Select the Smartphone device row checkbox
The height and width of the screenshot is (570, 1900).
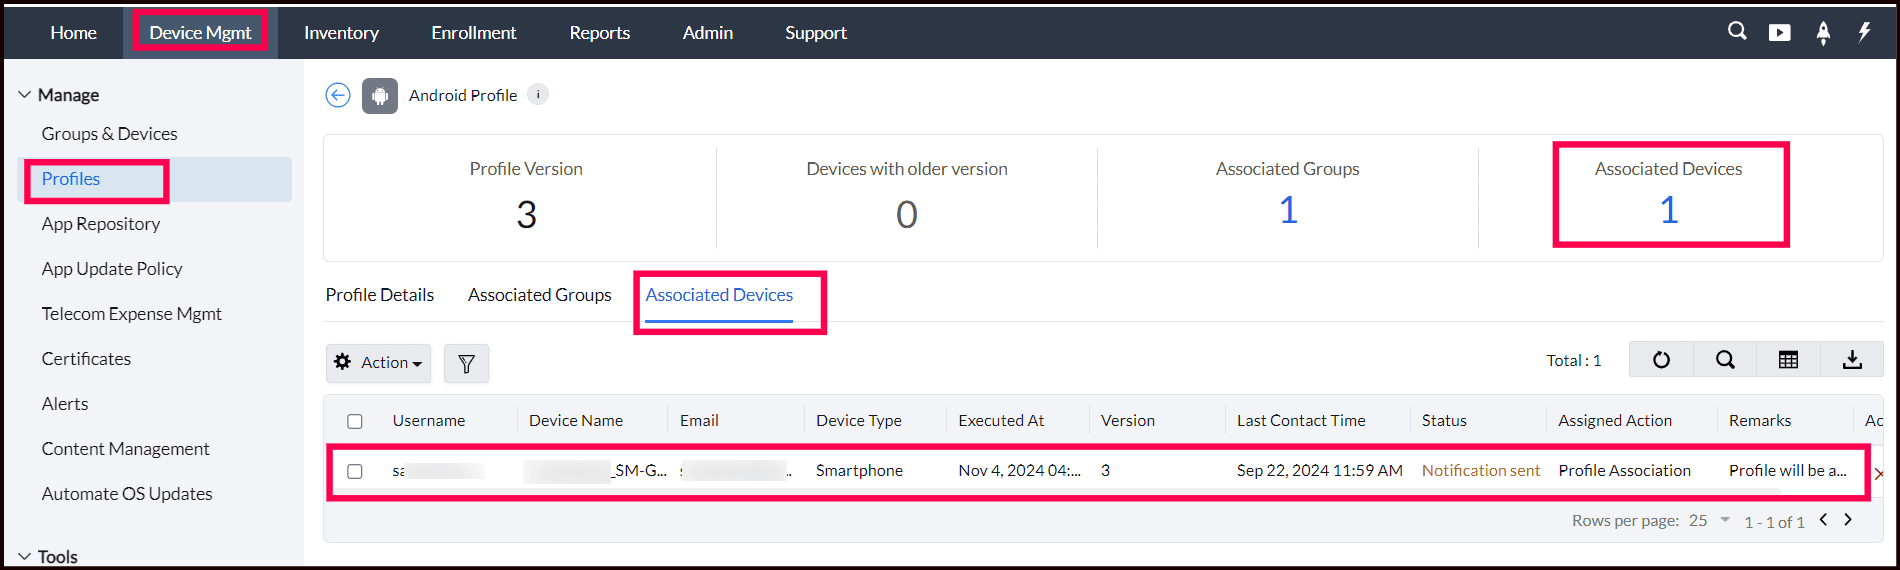click(x=355, y=471)
